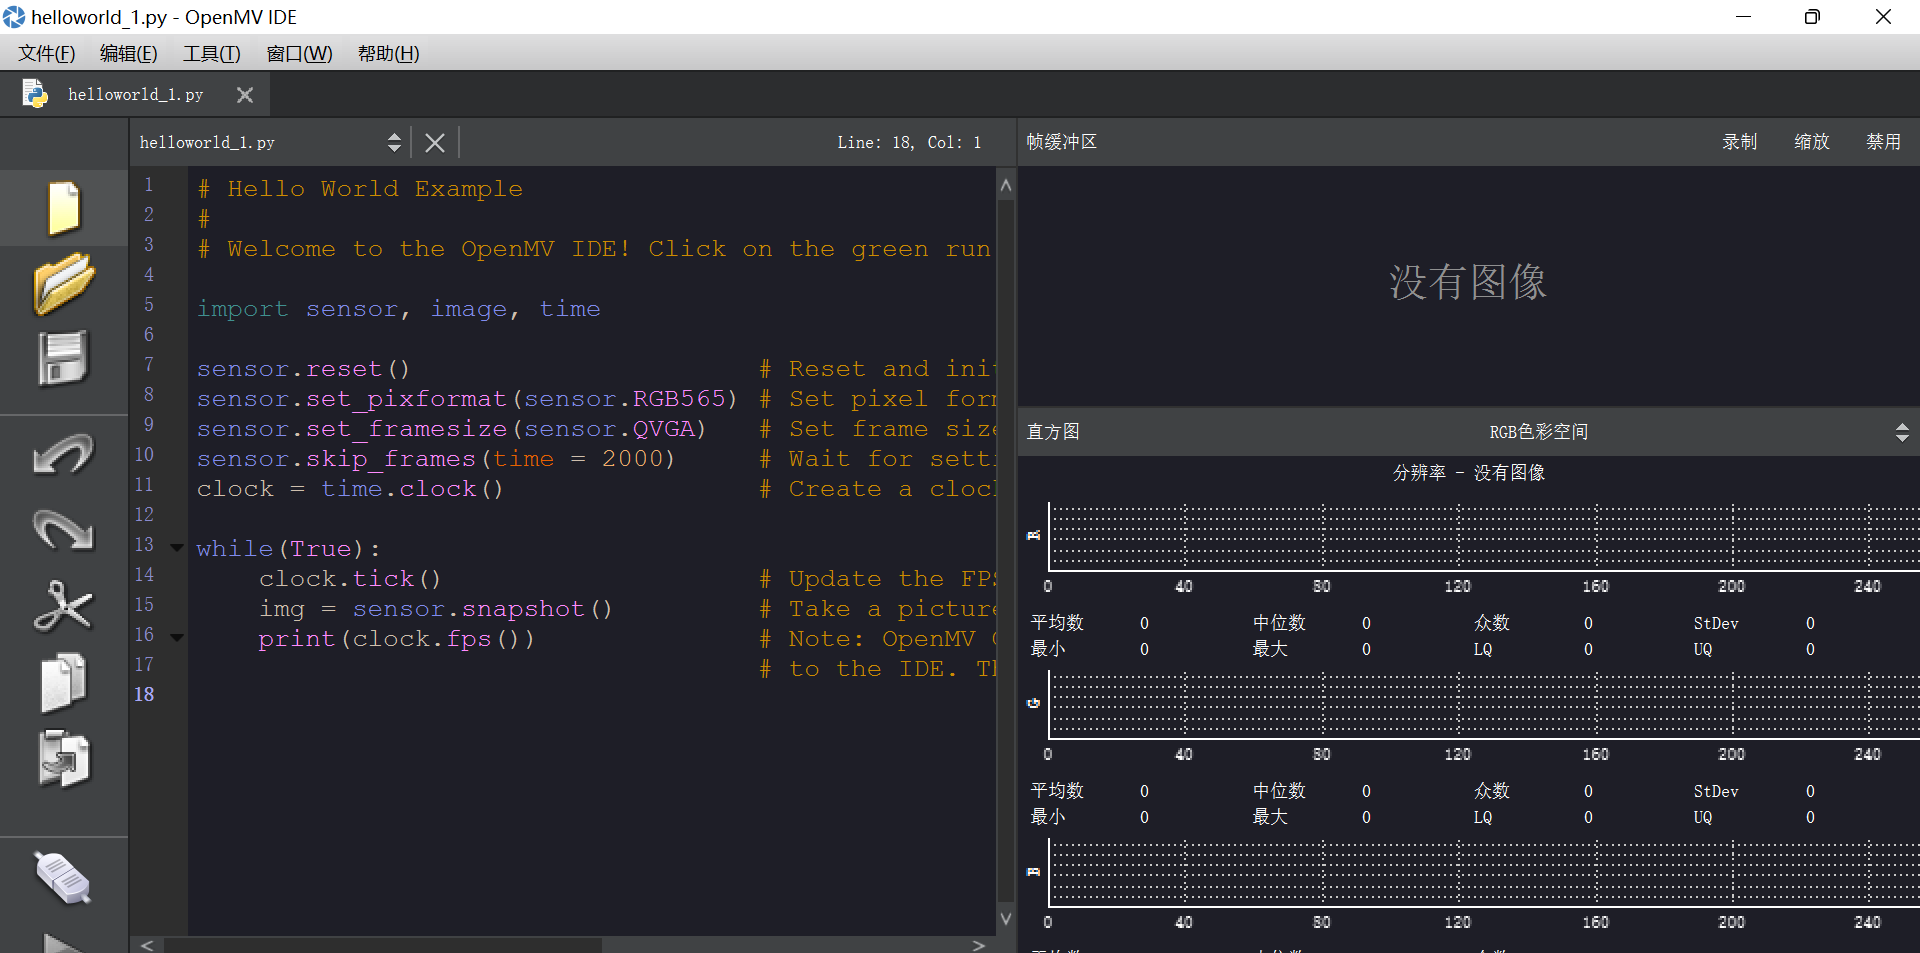
Task: Open the 帮助(H) menu
Action: click(389, 53)
